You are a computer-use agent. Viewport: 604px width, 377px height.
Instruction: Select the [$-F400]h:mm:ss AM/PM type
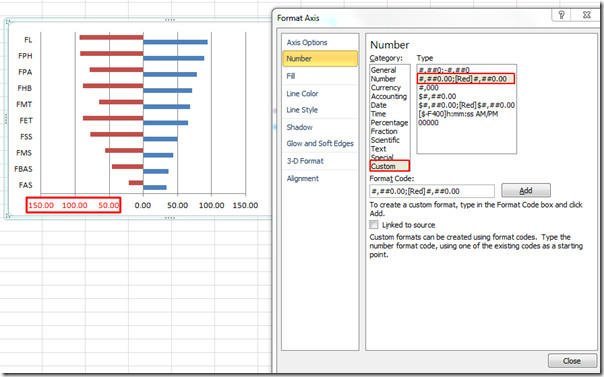click(x=458, y=114)
